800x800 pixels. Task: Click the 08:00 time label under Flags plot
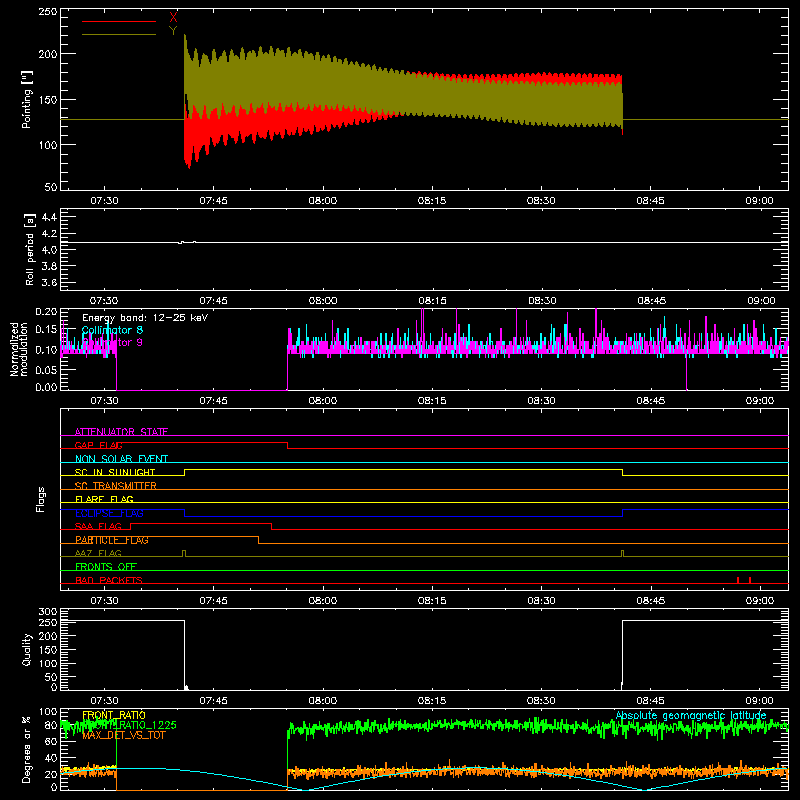tap(322, 601)
